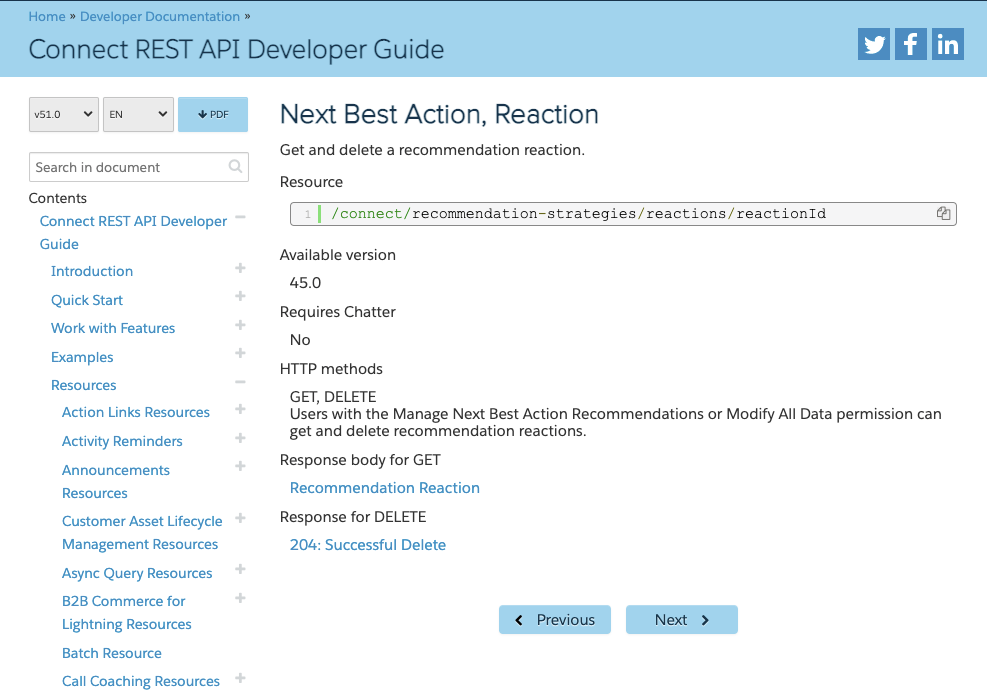Open Async Query Resources topic

pyautogui.click(x=137, y=574)
